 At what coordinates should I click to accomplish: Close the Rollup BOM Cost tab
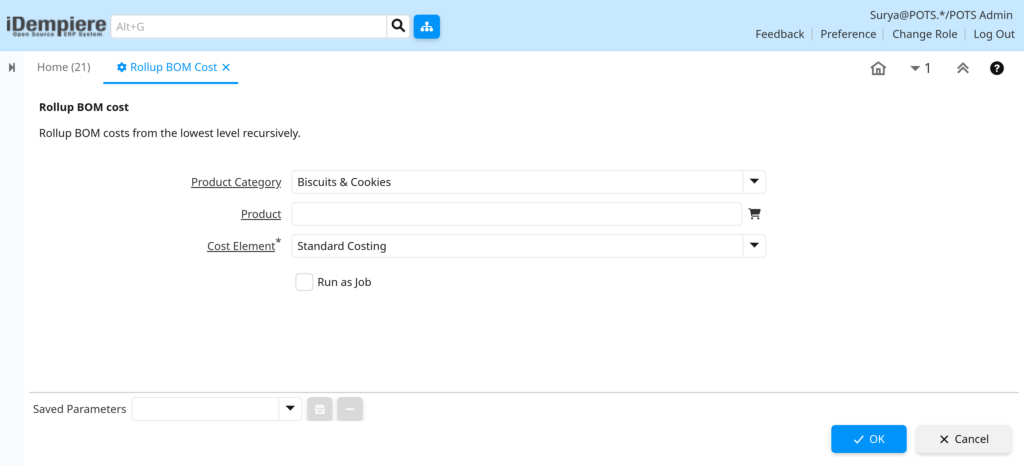(226, 67)
